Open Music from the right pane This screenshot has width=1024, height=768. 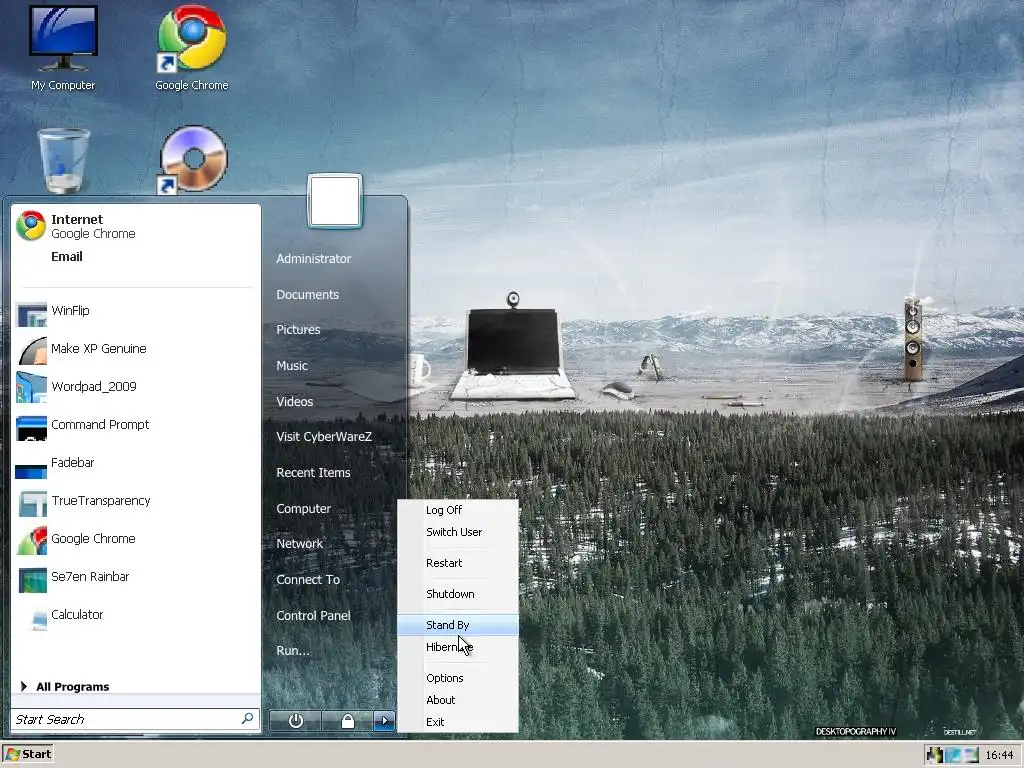pyautogui.click(x=291, y=366)
